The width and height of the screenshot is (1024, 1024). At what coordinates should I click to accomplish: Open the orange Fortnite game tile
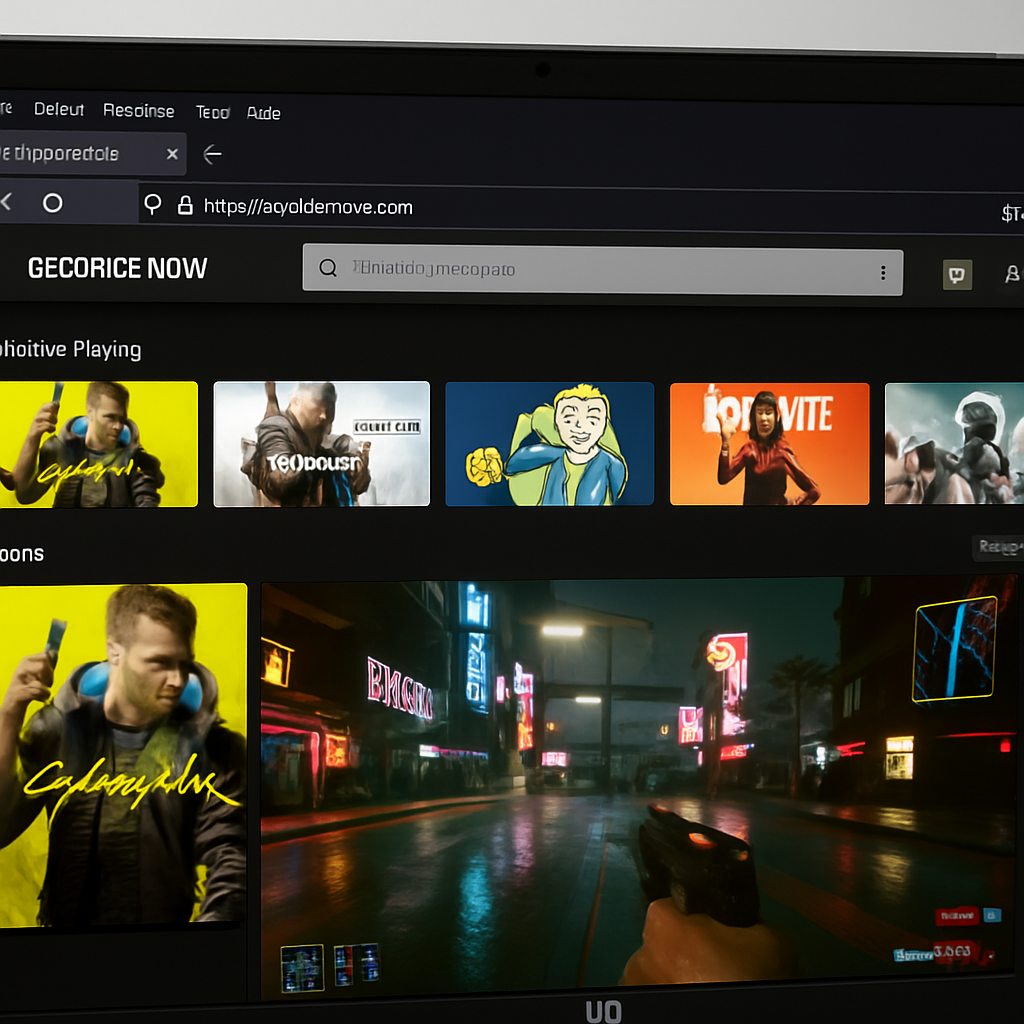tap(769, 444)
